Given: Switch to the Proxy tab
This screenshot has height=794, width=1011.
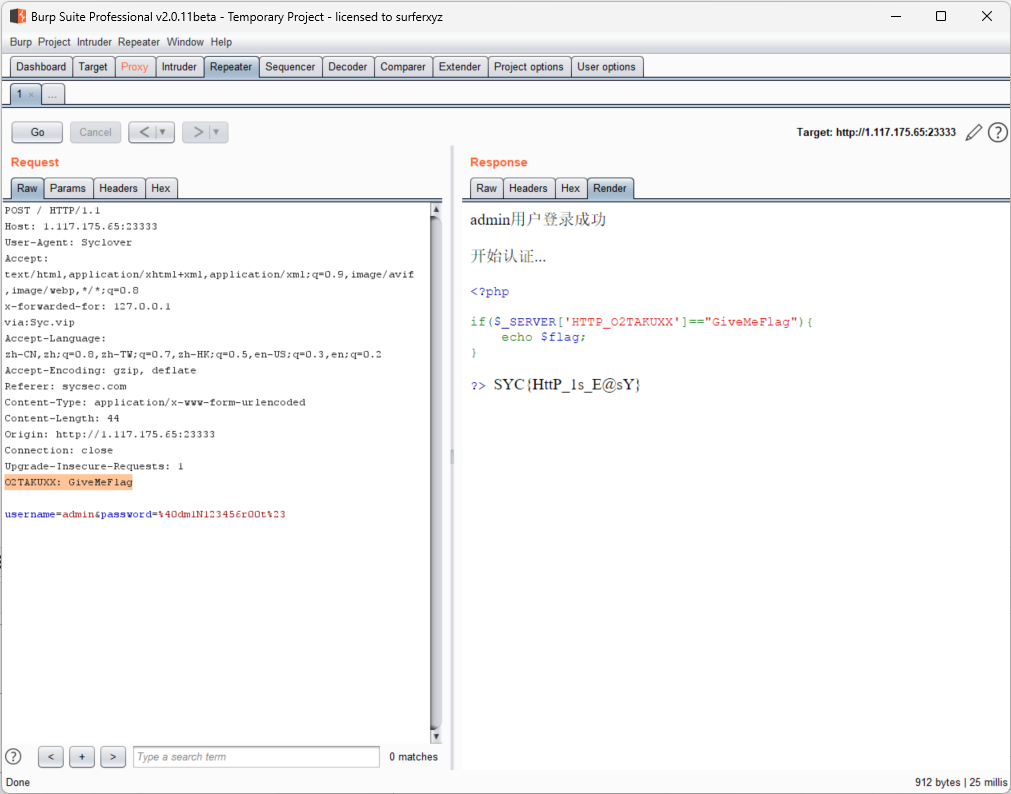Looking at the screenshot, I should click(134, 67).
